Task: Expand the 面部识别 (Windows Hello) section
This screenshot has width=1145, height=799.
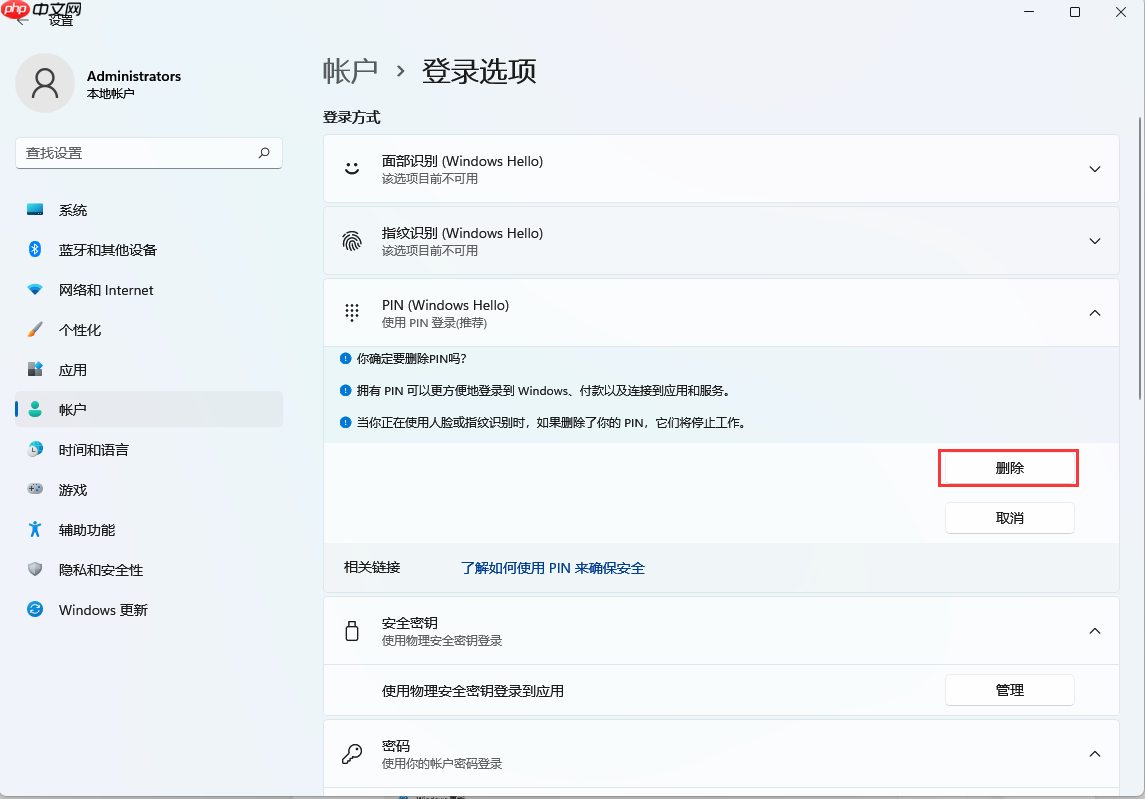Action: coord(1094,168)
